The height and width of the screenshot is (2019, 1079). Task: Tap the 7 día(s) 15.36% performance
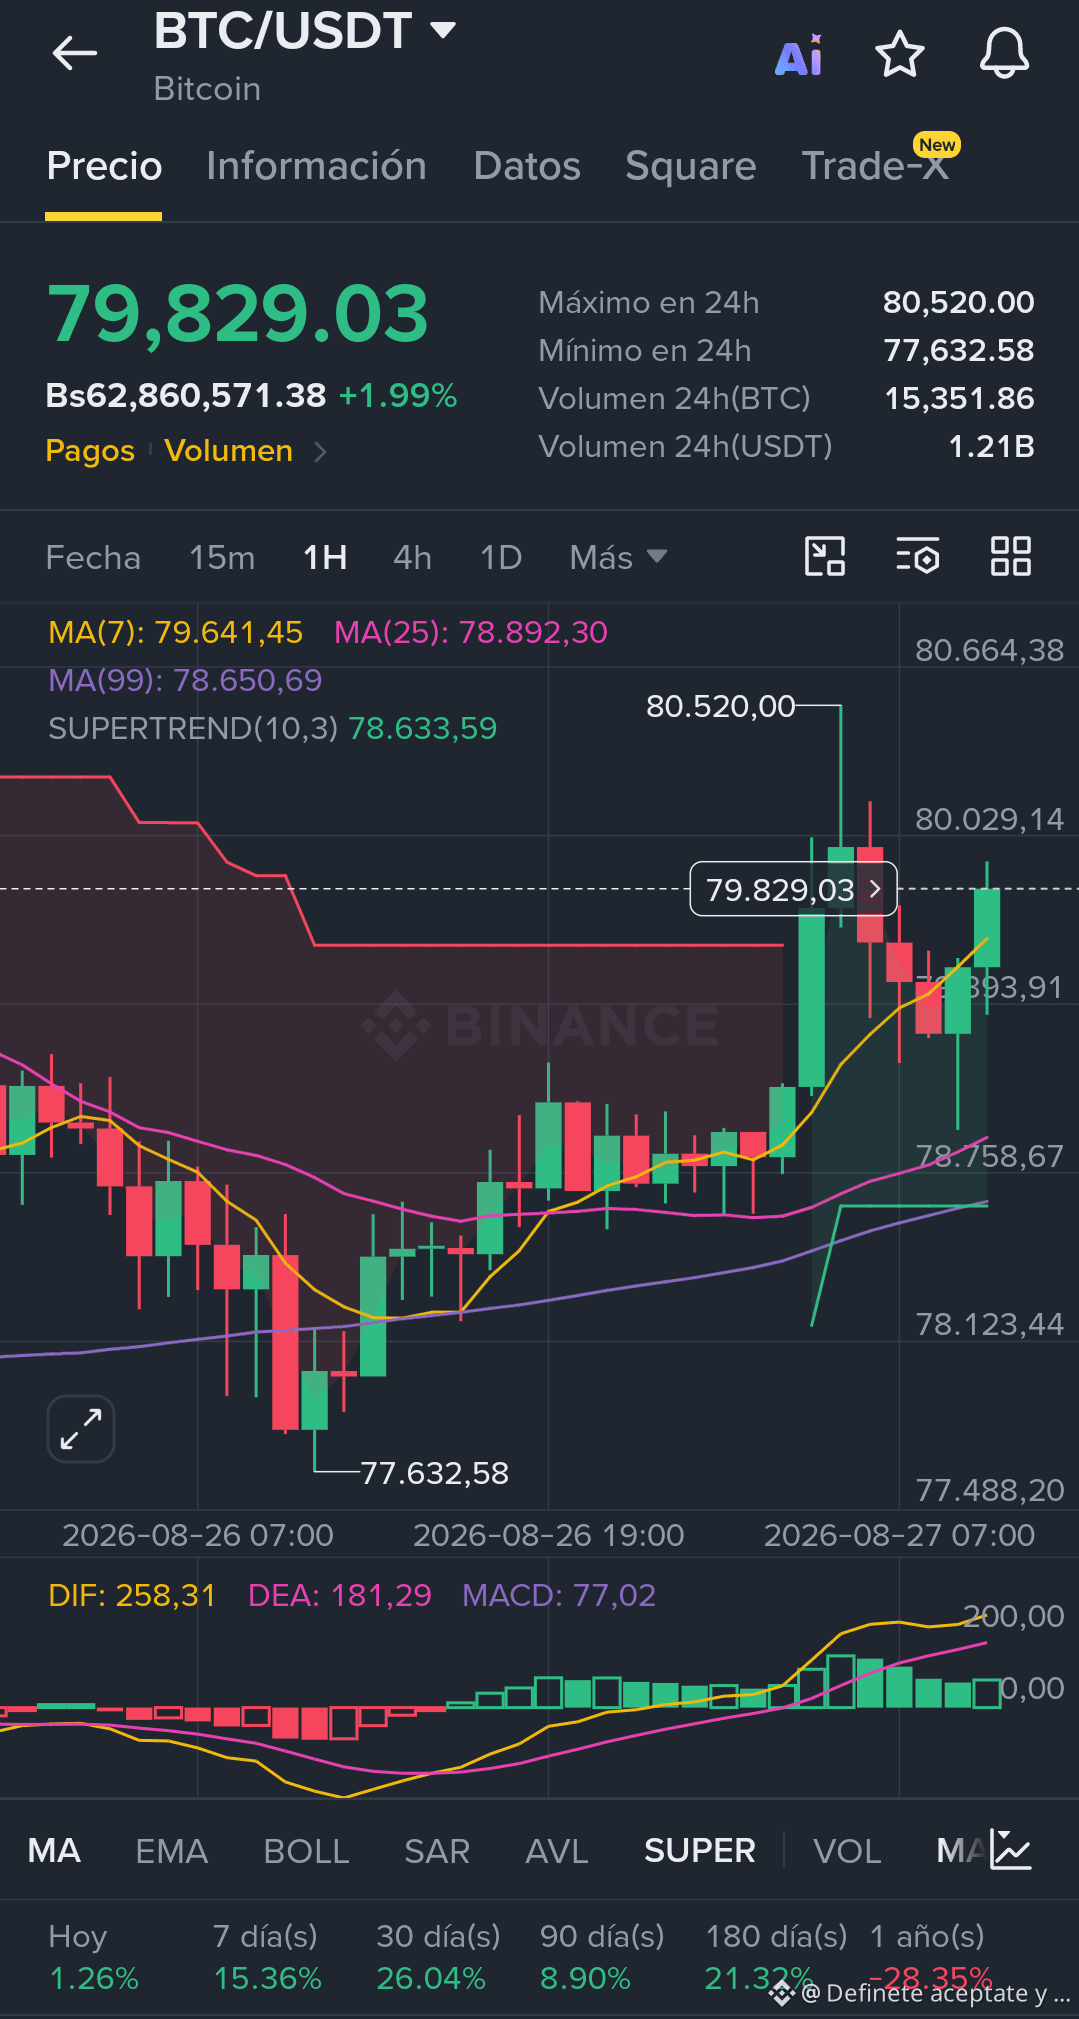pyautogui.click(x=267, y=1957)
